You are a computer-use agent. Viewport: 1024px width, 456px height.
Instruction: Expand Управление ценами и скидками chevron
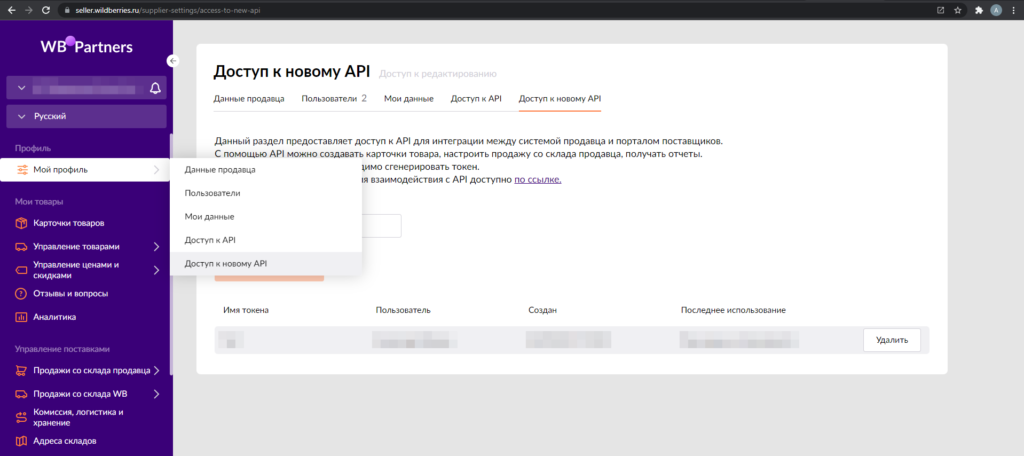[x=156, y=270]
